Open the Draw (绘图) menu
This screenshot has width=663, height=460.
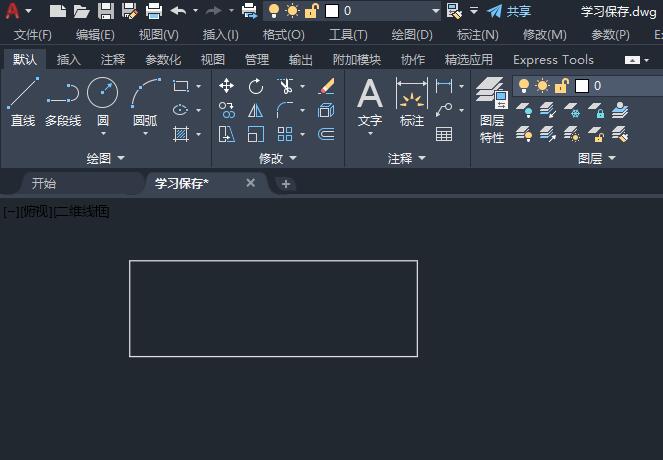pyautogui.click(x=412, y=35)
